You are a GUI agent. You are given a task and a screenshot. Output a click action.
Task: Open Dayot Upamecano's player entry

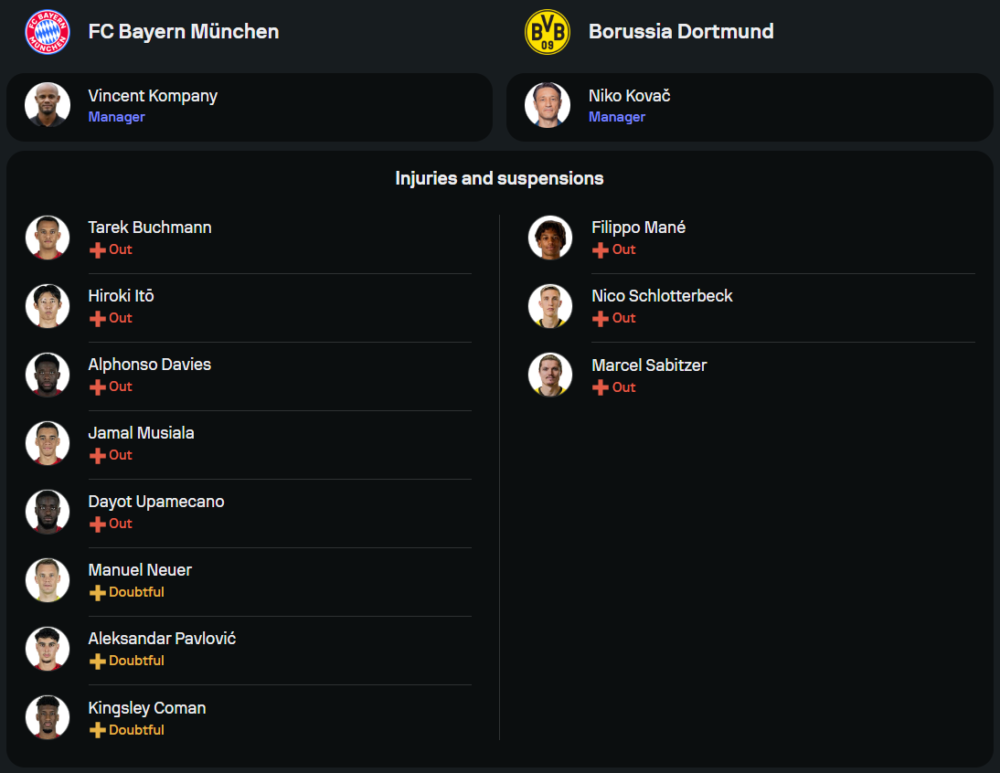156,502
